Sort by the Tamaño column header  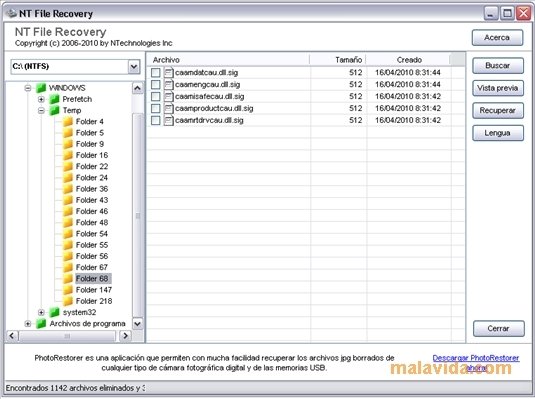[338, 60]
